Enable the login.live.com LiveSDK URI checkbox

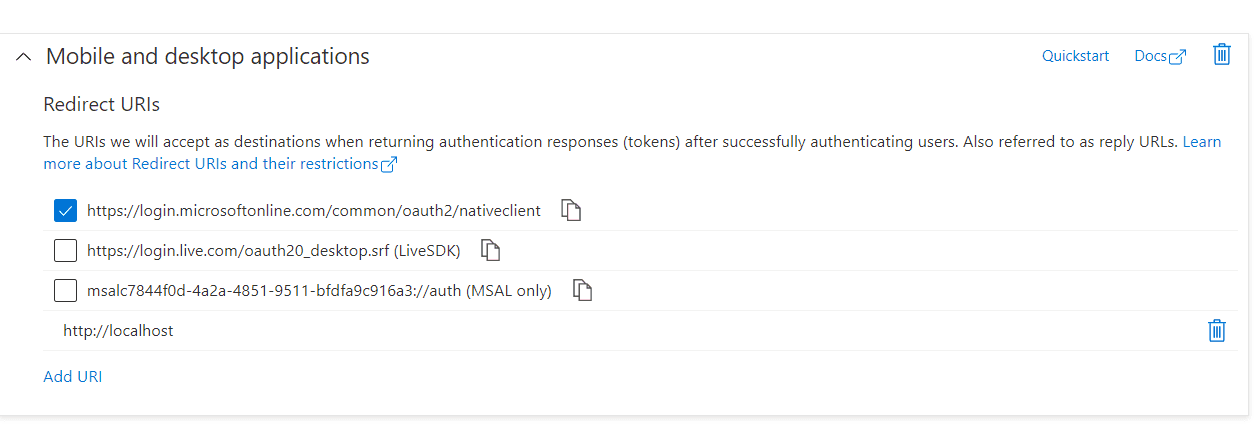[65, 250]
